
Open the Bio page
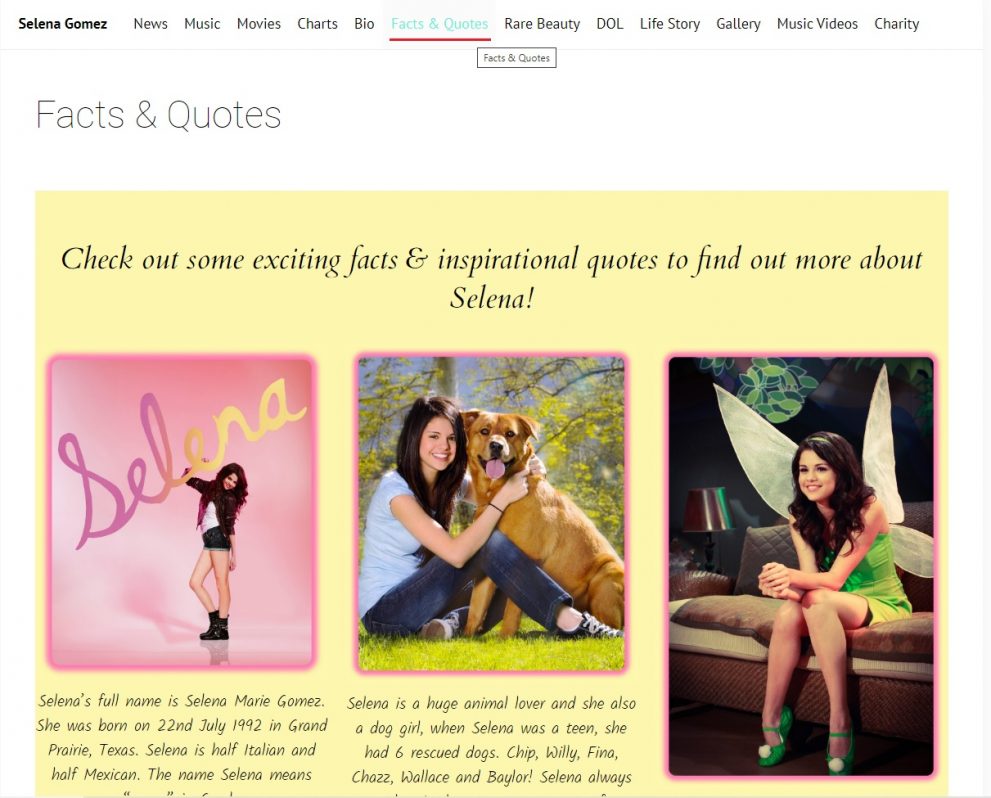tap(364, 24)
